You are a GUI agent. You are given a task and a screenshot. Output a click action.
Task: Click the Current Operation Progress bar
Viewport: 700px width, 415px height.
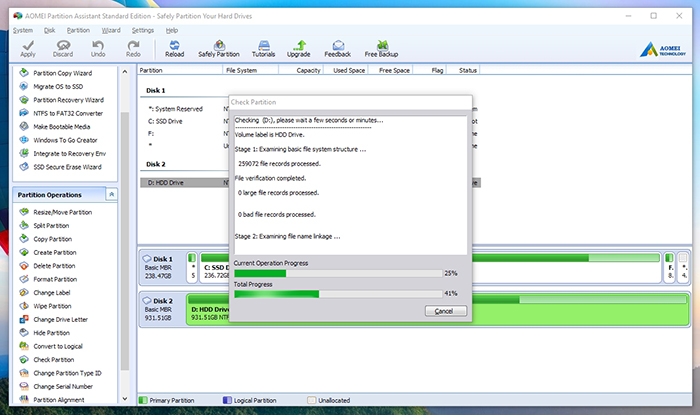(x=338, y=273)
